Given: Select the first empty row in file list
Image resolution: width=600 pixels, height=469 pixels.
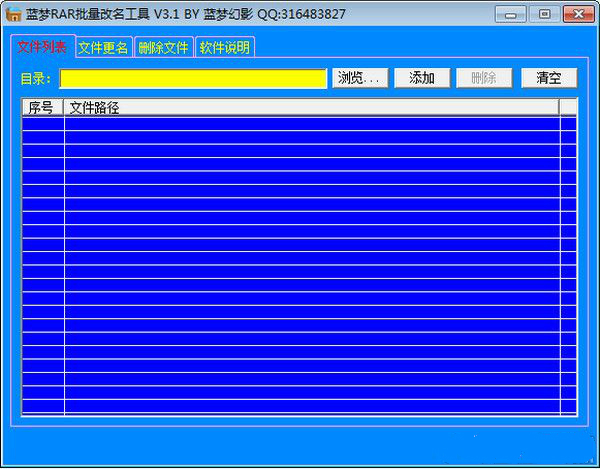Looking at the screenshot, I should (x=299, y=124).
